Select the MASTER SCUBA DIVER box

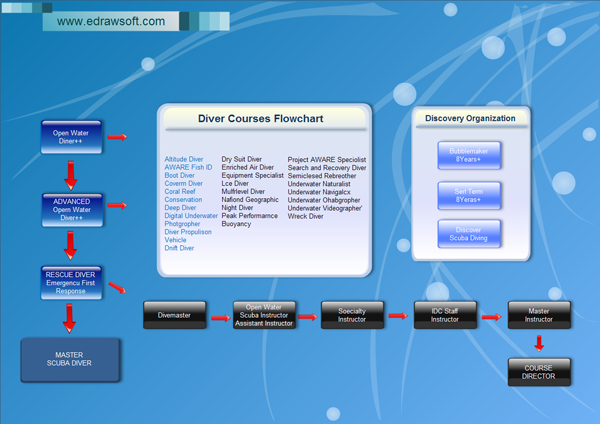coord(70,359)
